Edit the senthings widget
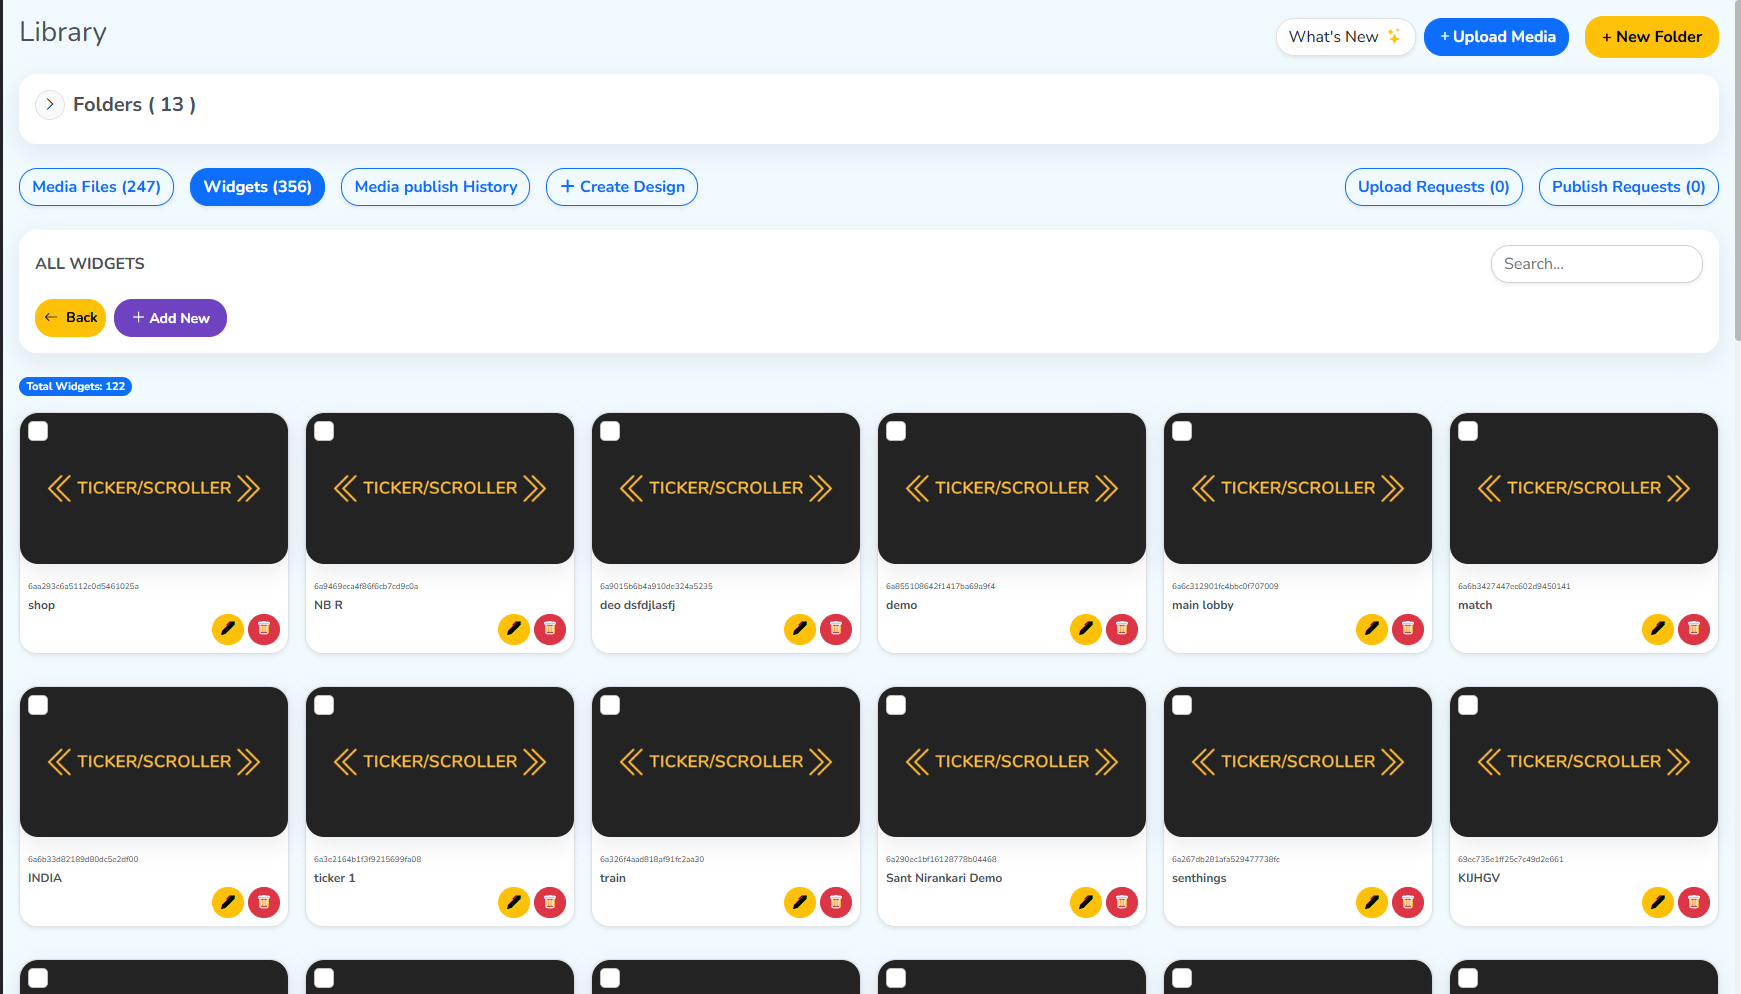Viewport: 1741px width, 994px height. [x=1372, y=902]
